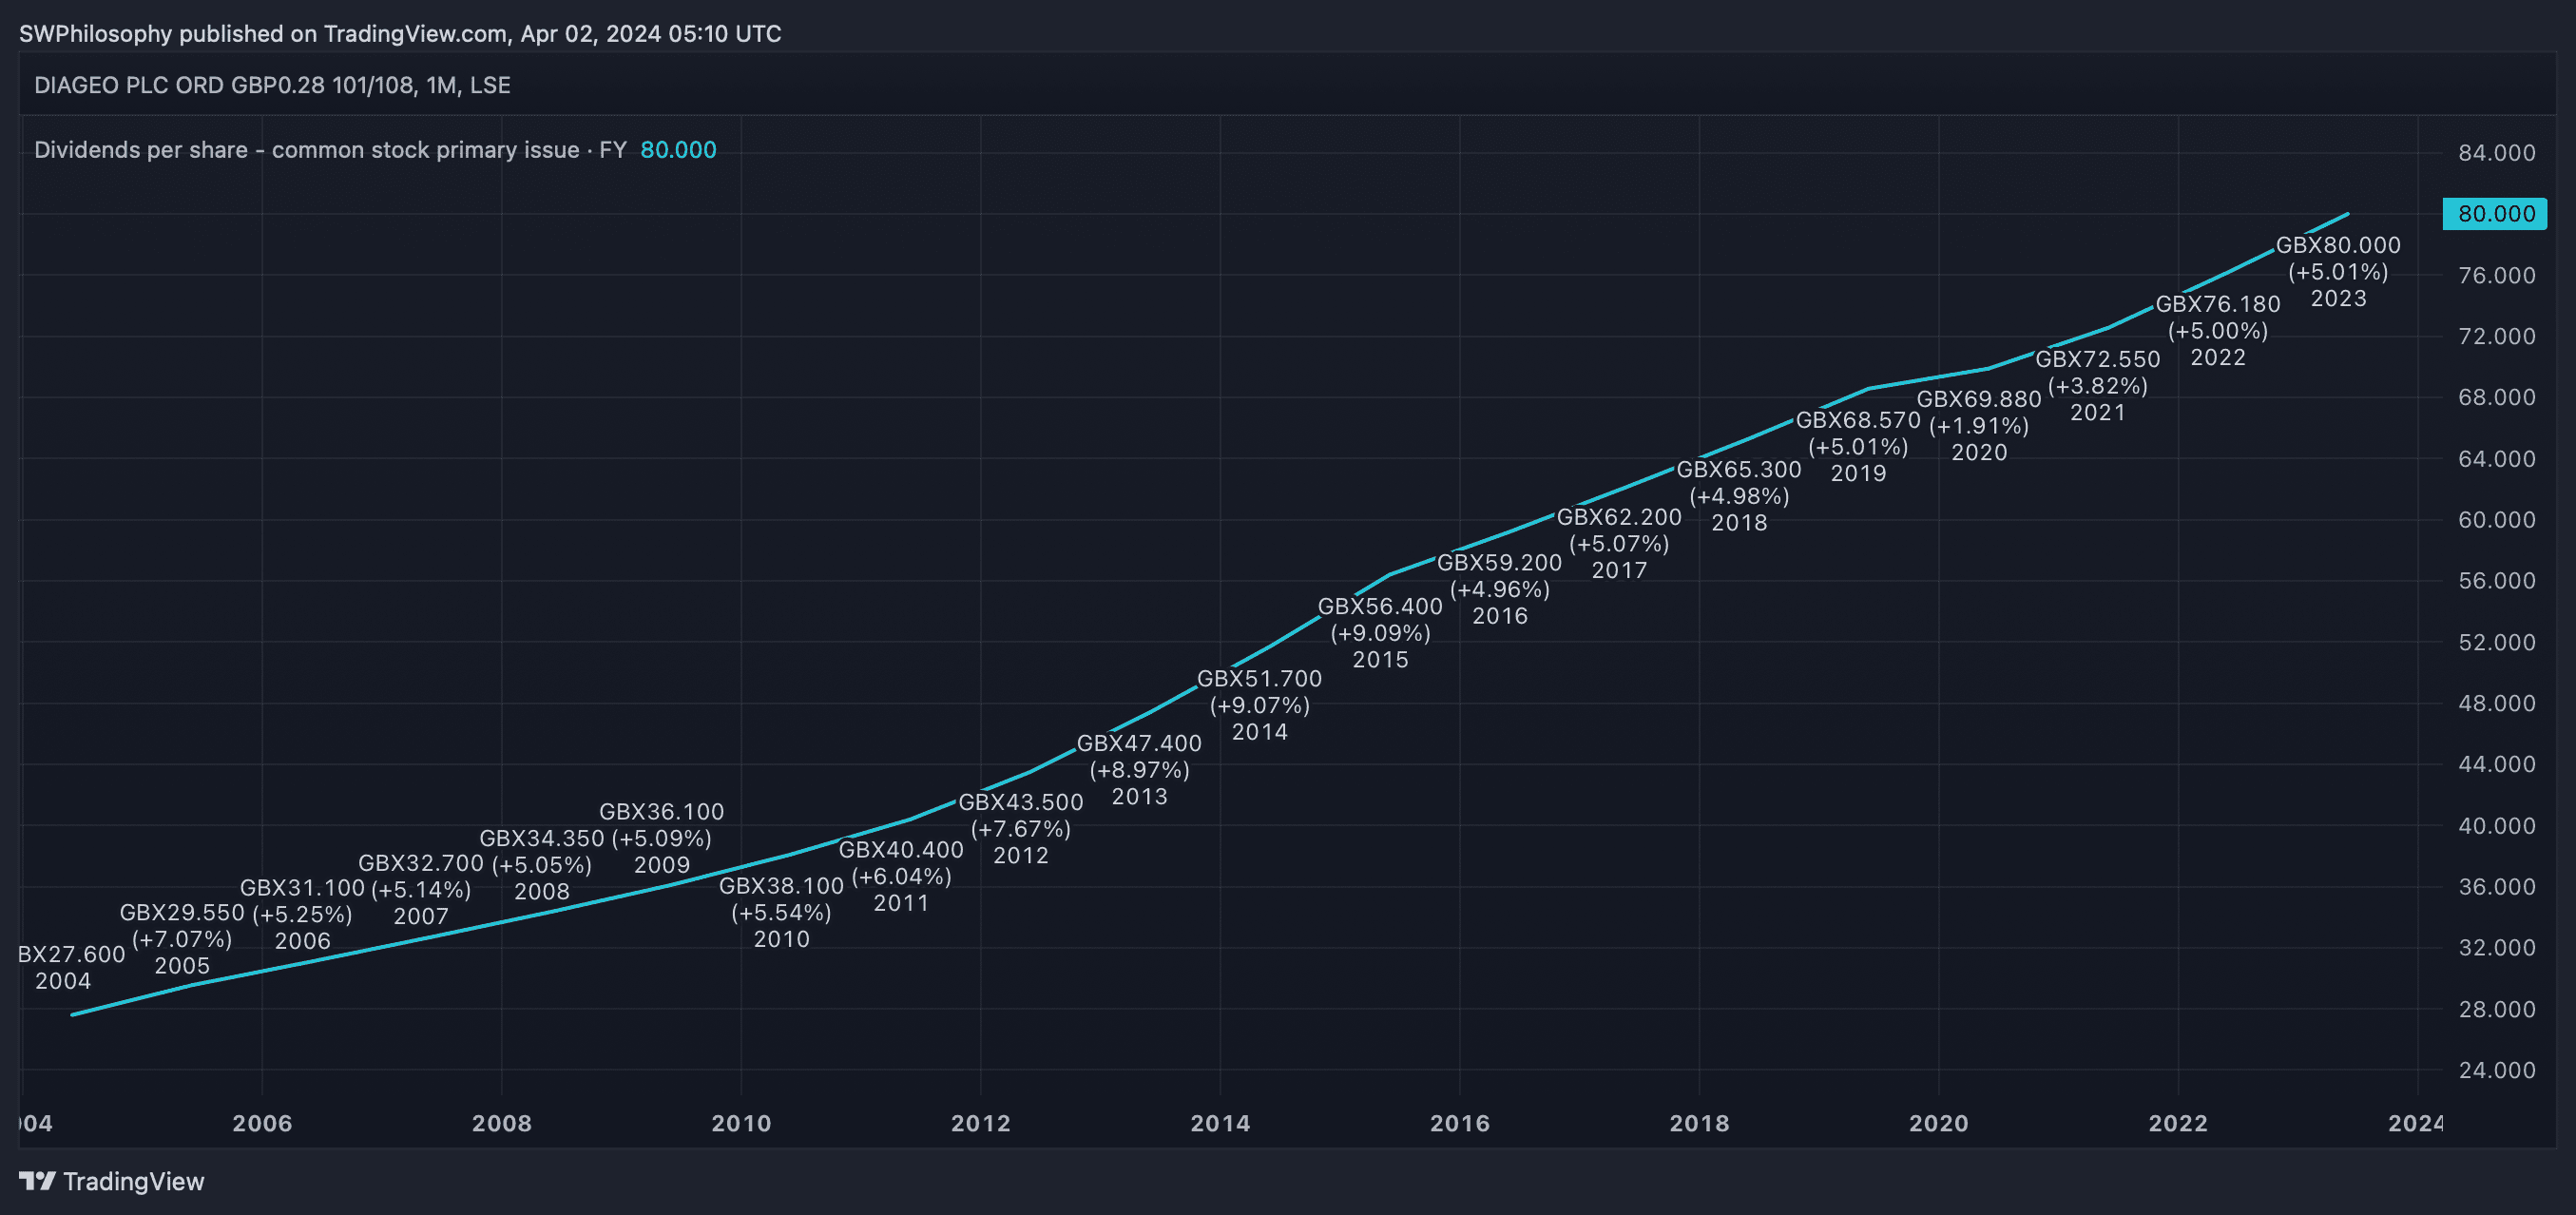The width and height of the screenshot is (2576, 1215).
Task: Click the 2020 tick on the time axis
Action: click(1939, 1123)
